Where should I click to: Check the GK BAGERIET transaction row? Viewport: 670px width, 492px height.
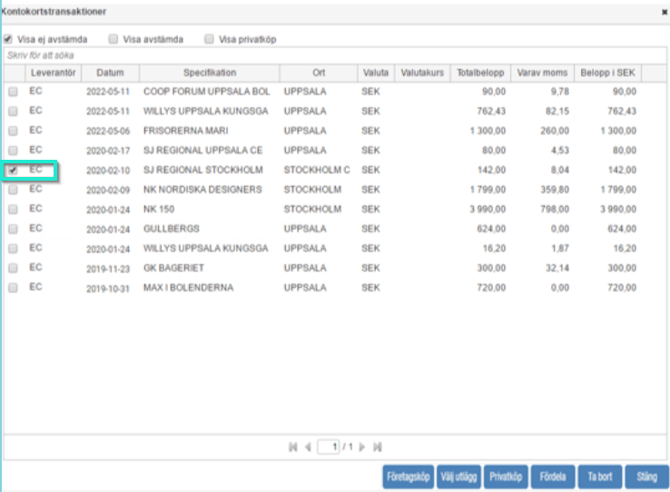13,268
